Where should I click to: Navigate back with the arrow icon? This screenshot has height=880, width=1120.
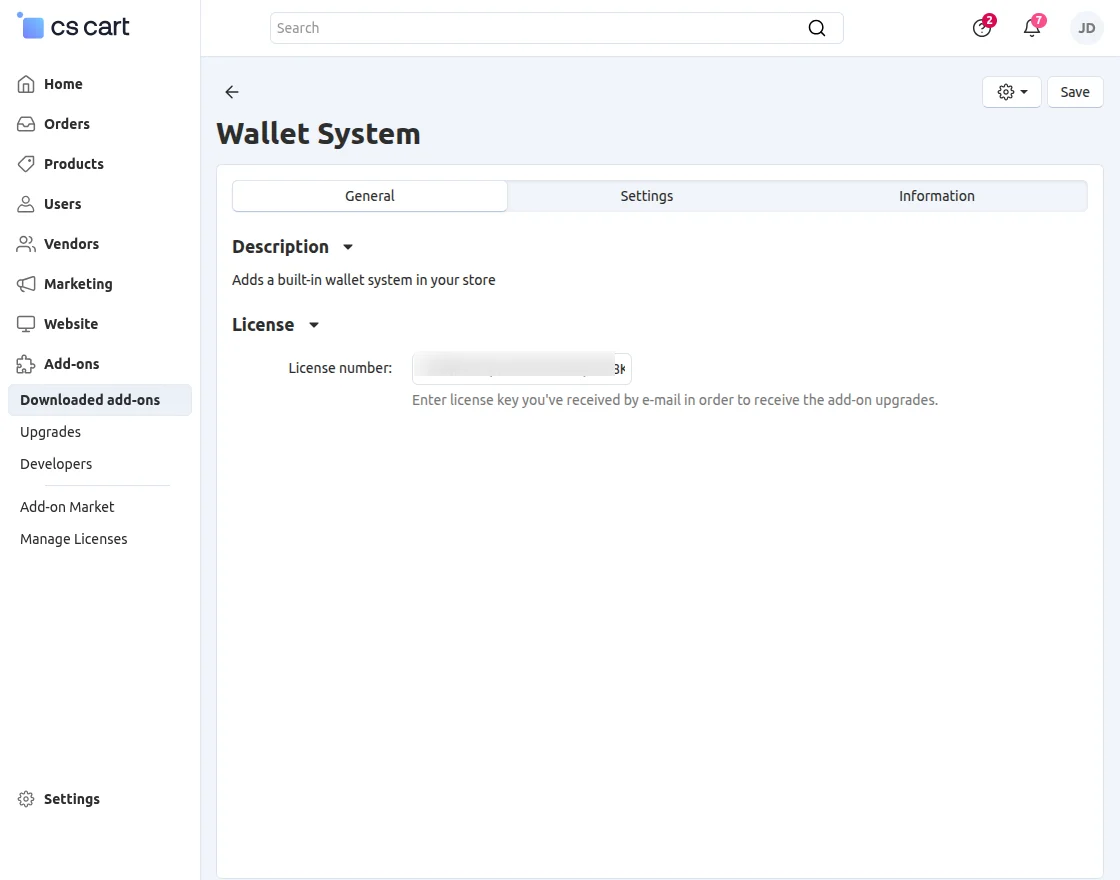tap(231, 92)
